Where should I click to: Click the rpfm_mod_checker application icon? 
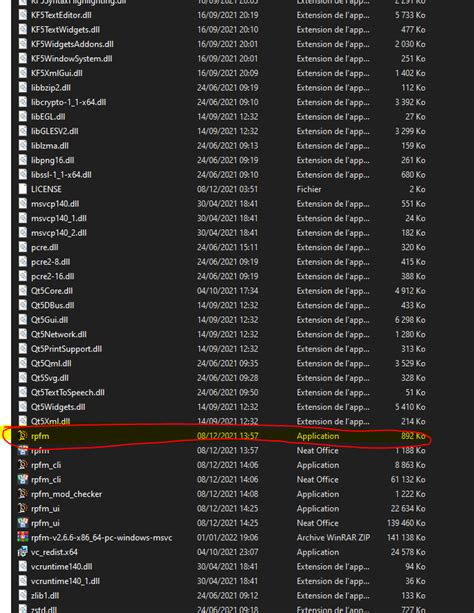(x=23, y=494)
